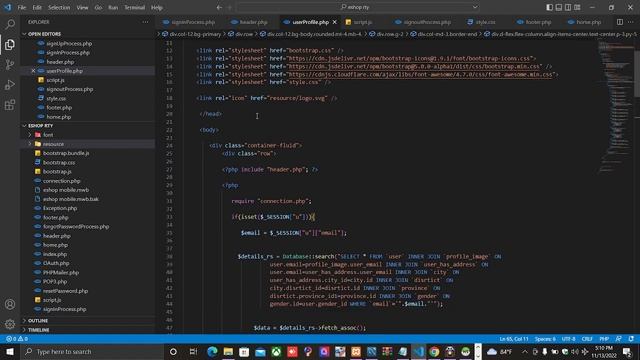Toggle the primary sidebar layout icon
640x360 pixels.
click(x=549, y=7)
